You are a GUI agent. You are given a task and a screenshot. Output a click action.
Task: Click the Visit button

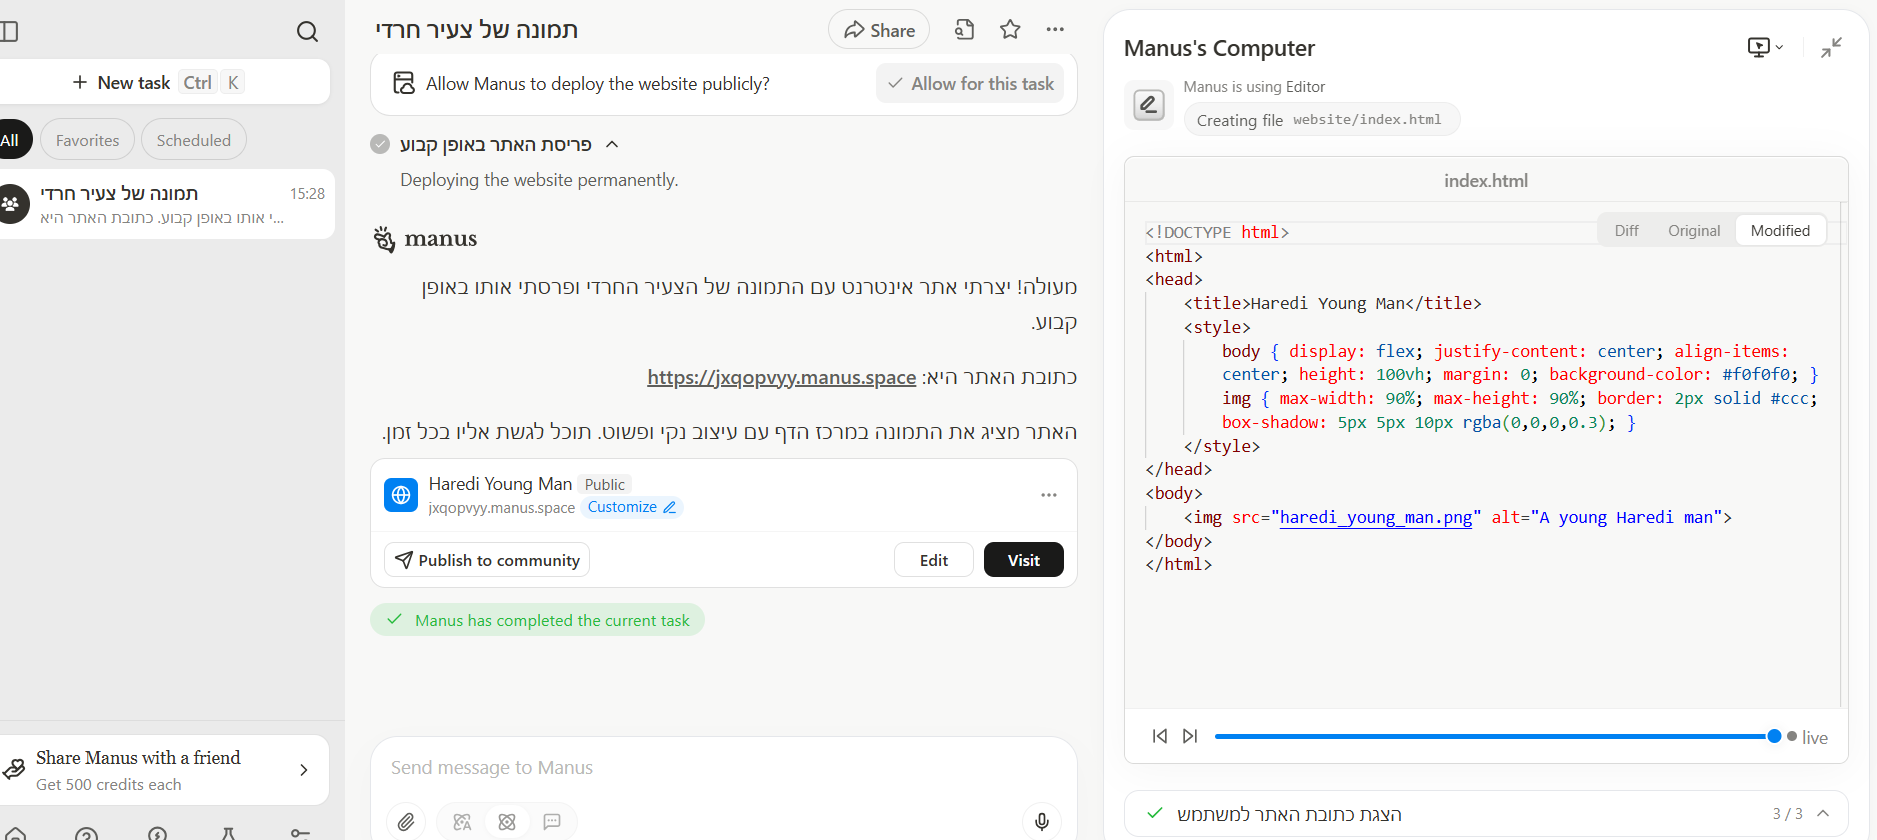pos(1023,560)
